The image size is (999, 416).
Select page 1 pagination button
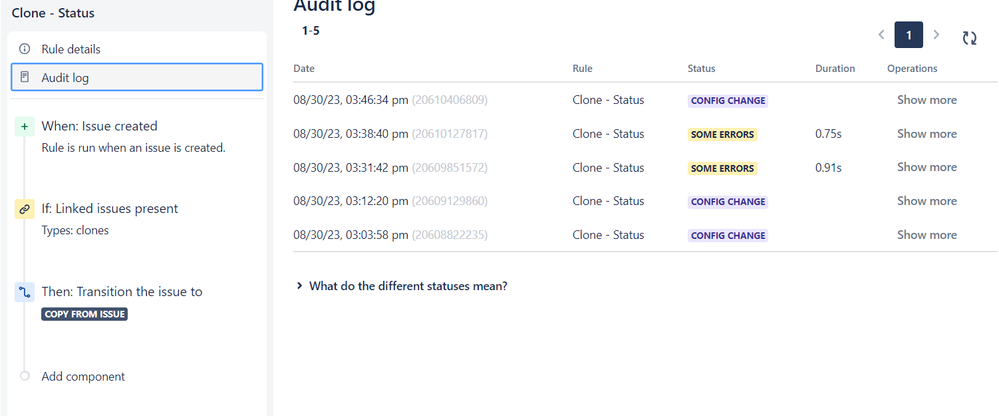click(x=909, y=35)
